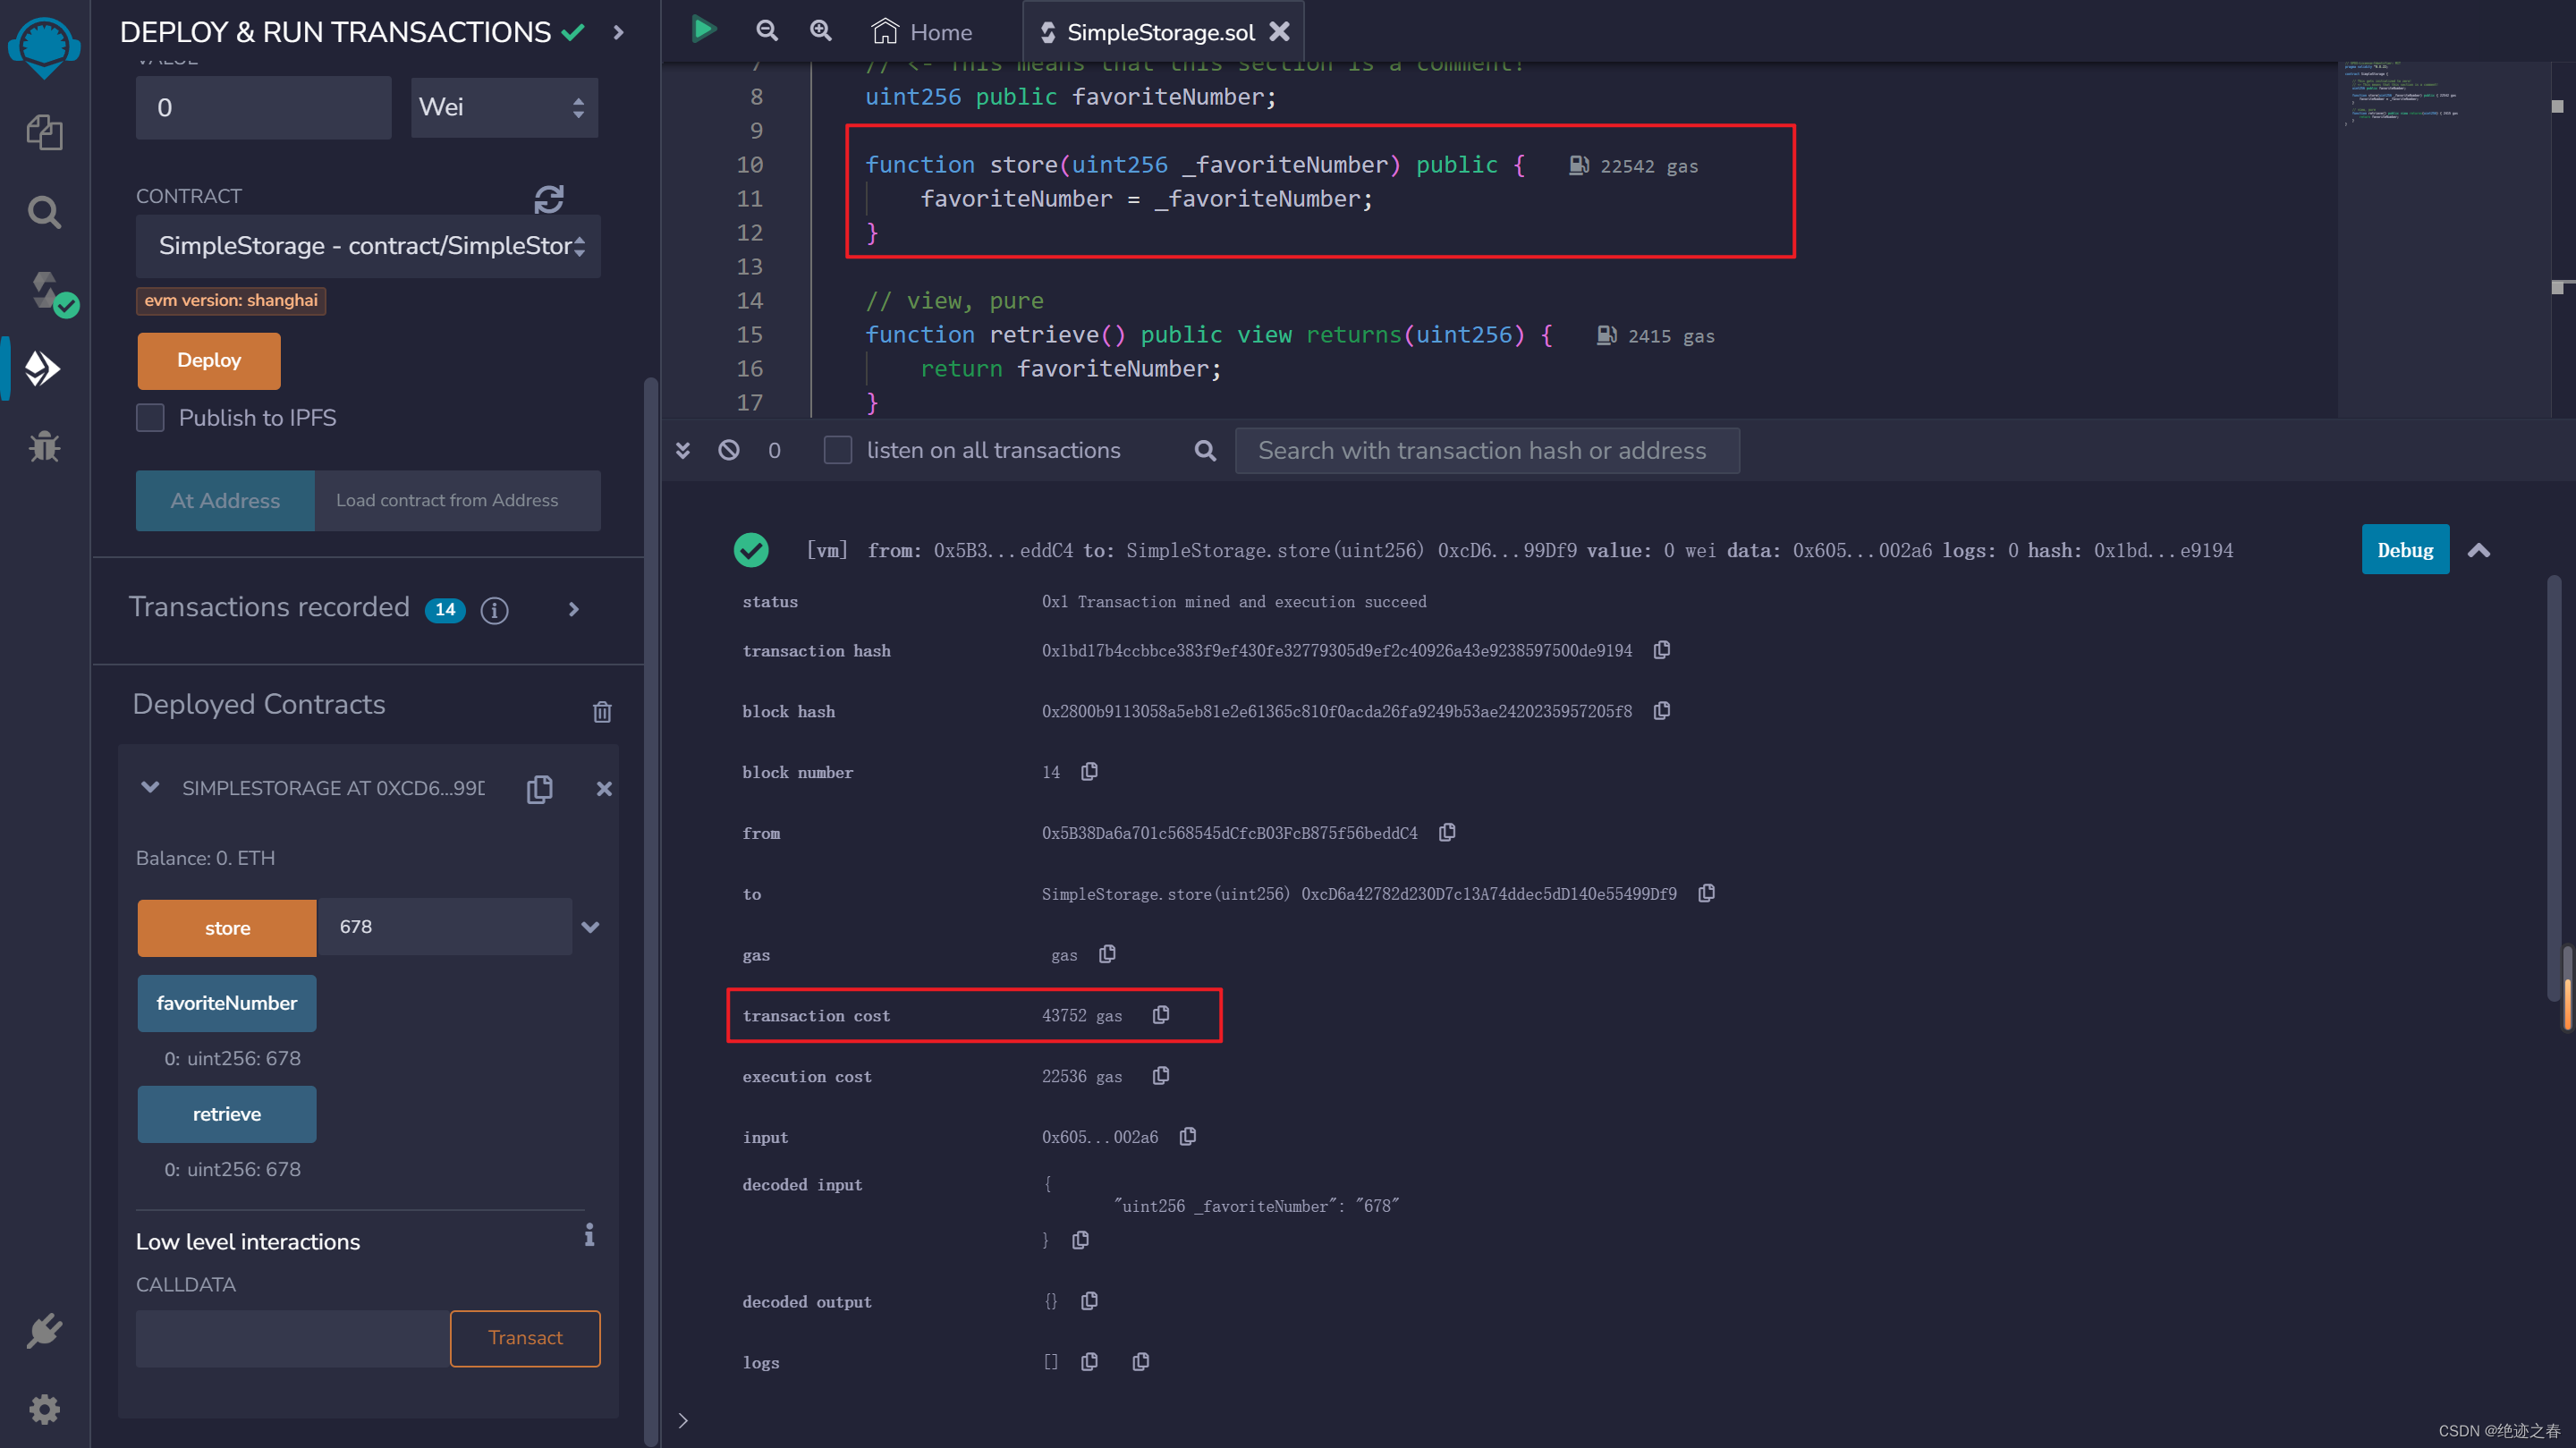Zoom out the editor font
The height and width of the screenshot is (1448, 2576).
[x=766, y=31]
